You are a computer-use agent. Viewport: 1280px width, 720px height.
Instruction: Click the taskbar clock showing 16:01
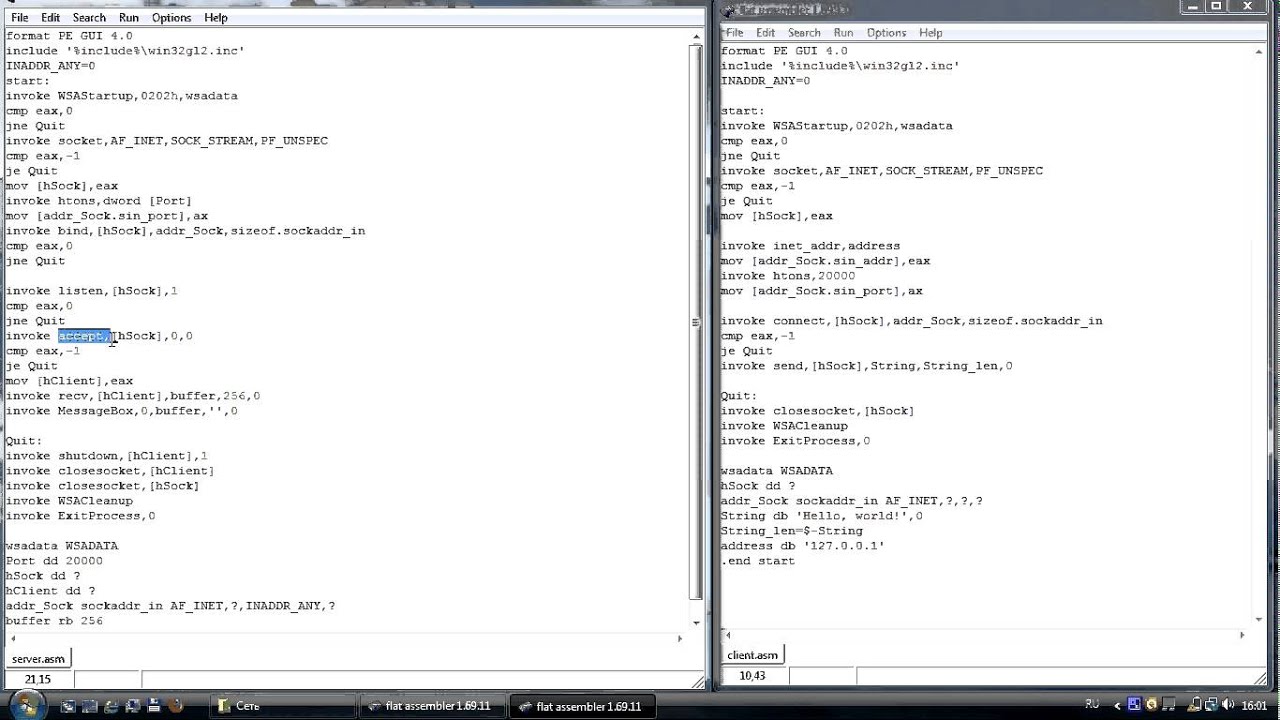(1254, 705)
